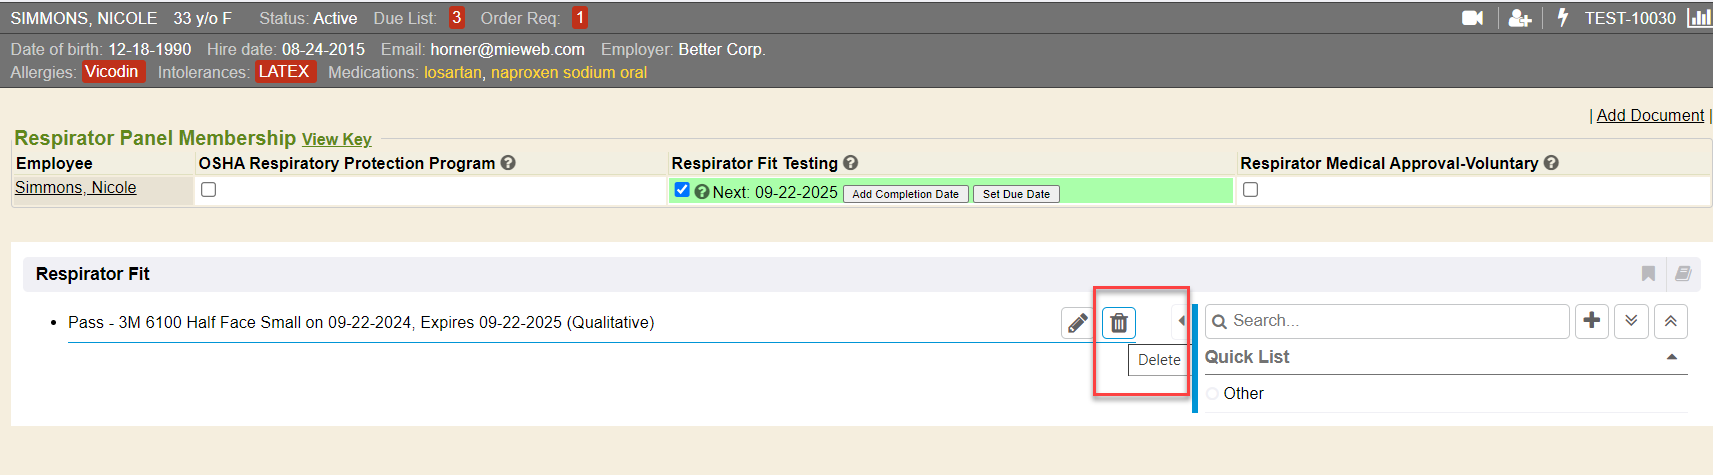Click the bookmark icon in Respirator Fit header
Image resolution: width=1713 pixels, height=475 pixels.
tap(1648, 274)
